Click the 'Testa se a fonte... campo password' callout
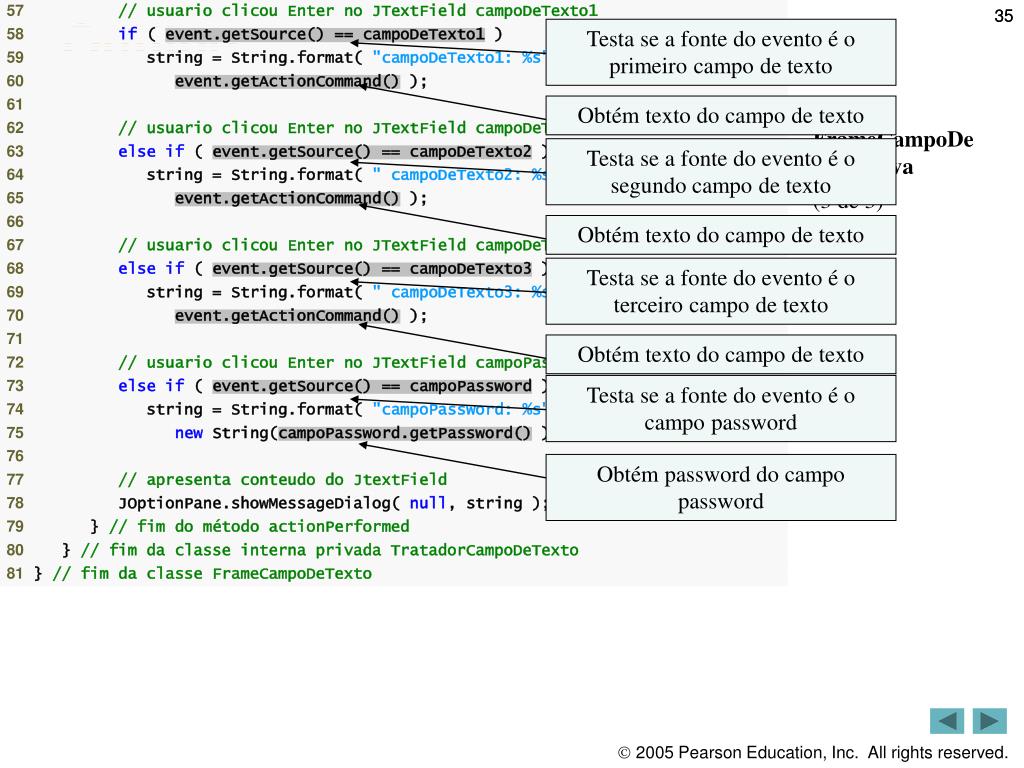1024x768 pixels. (x=720, y=408)
